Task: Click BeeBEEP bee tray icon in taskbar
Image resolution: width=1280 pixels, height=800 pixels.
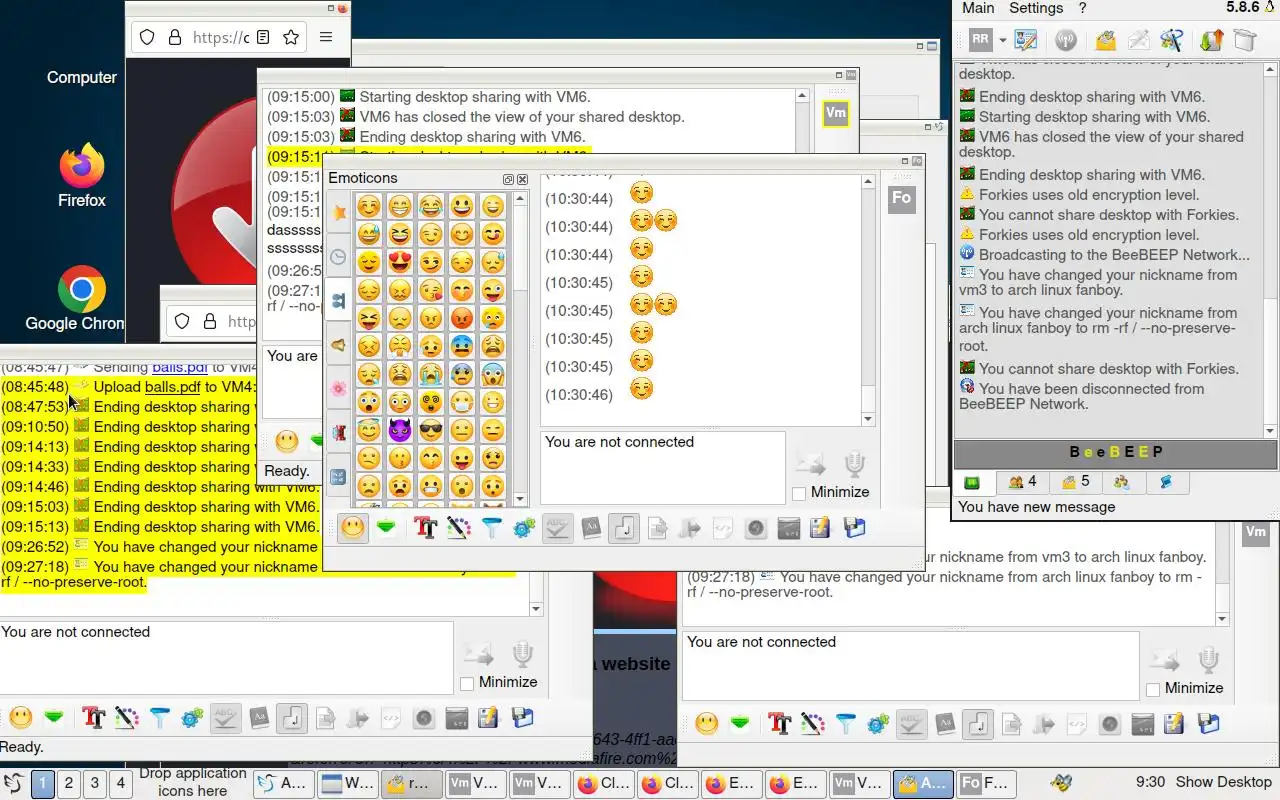Action: [1061, 783]
